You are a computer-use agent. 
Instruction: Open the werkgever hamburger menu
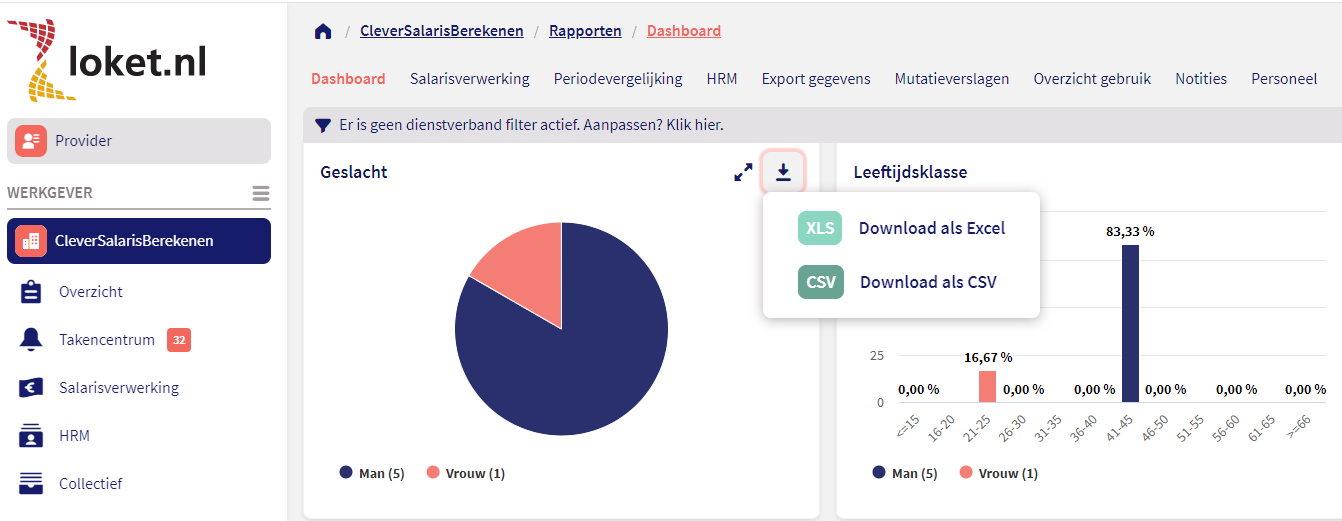click(261, 193)
